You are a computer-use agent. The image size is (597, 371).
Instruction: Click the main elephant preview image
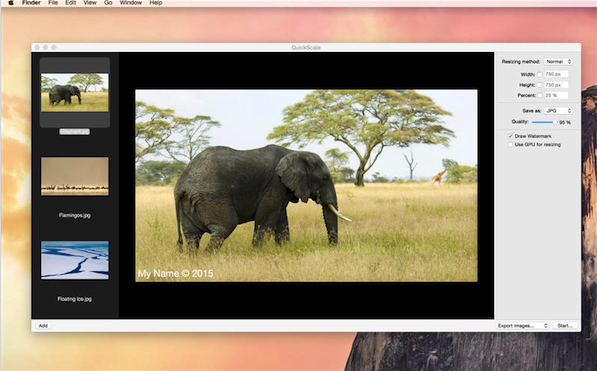(x=306, y=186)
